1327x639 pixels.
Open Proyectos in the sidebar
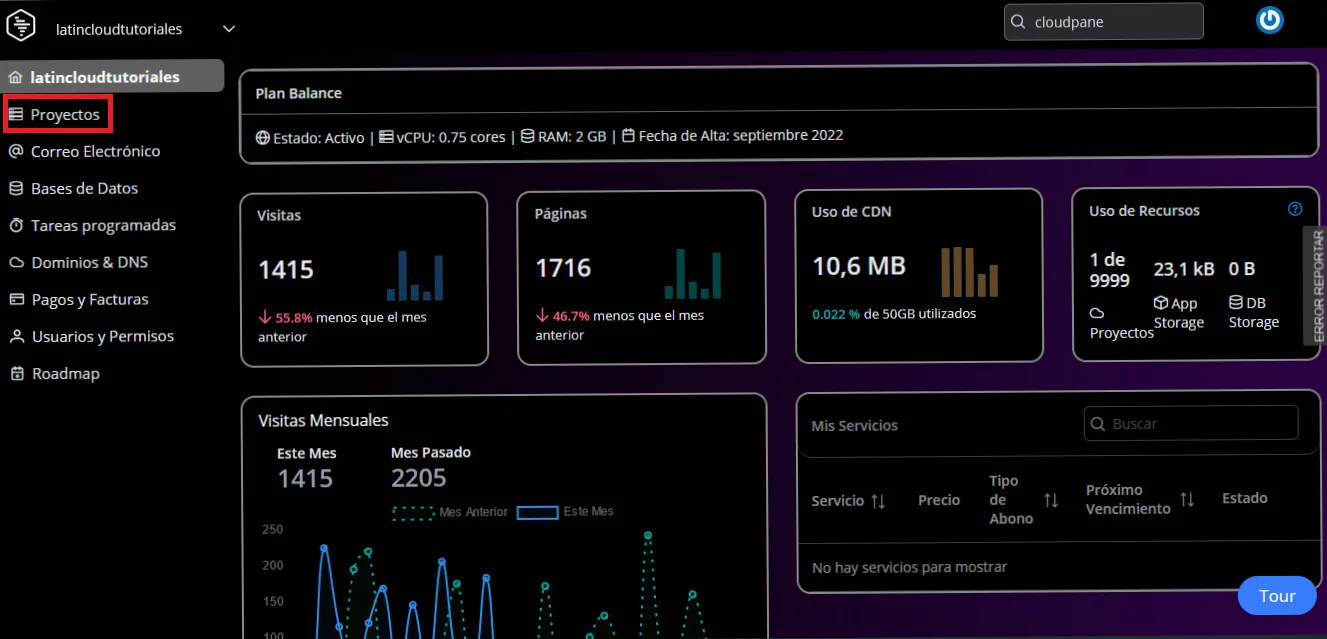coord(65,115)
